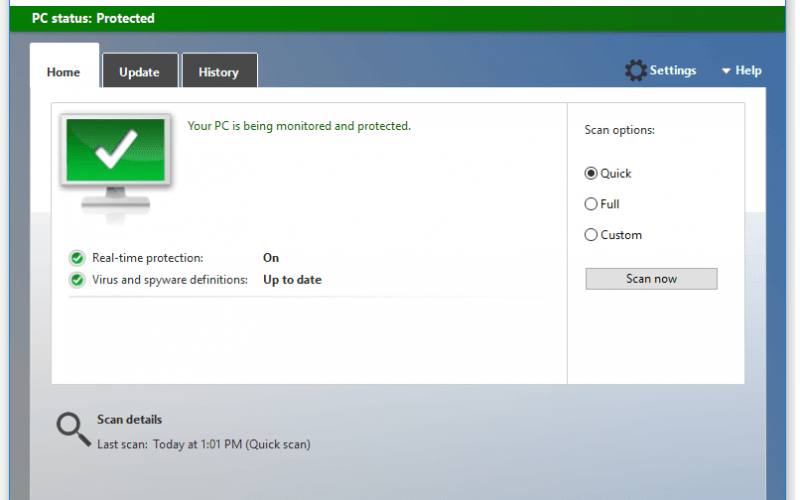Viewport: 800px width, 500px height.
Task: Open Settings via its text label
Action: pos(672,70)
